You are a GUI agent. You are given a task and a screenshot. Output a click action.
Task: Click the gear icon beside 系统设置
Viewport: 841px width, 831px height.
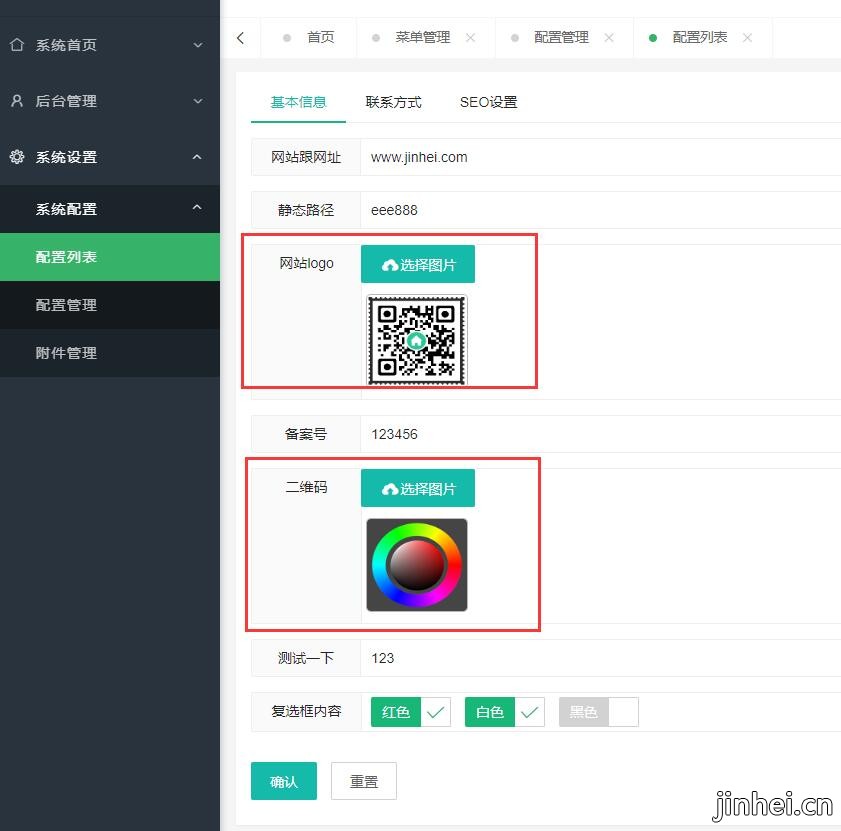(x=17, y=157)
